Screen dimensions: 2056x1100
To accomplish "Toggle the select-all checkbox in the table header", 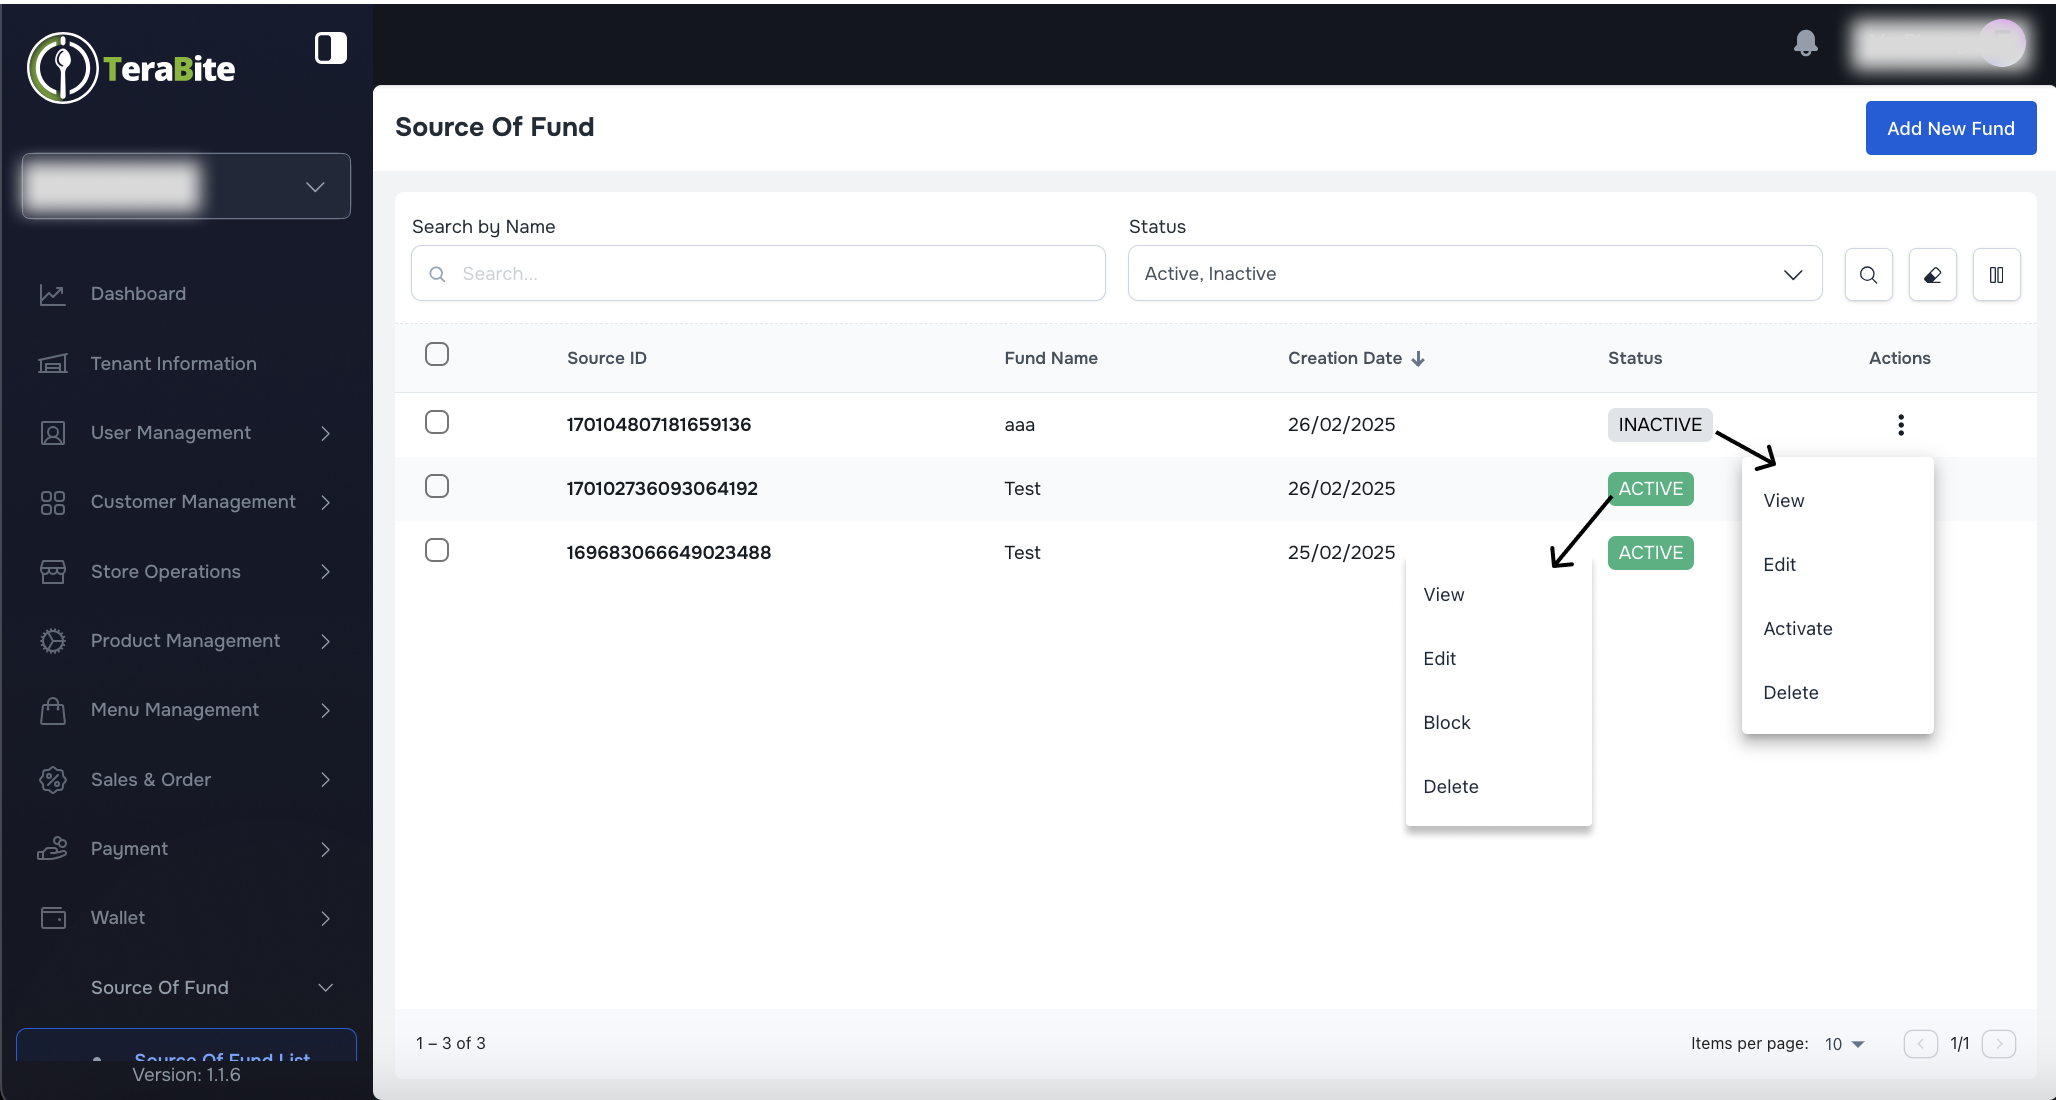I will [437, 354].
